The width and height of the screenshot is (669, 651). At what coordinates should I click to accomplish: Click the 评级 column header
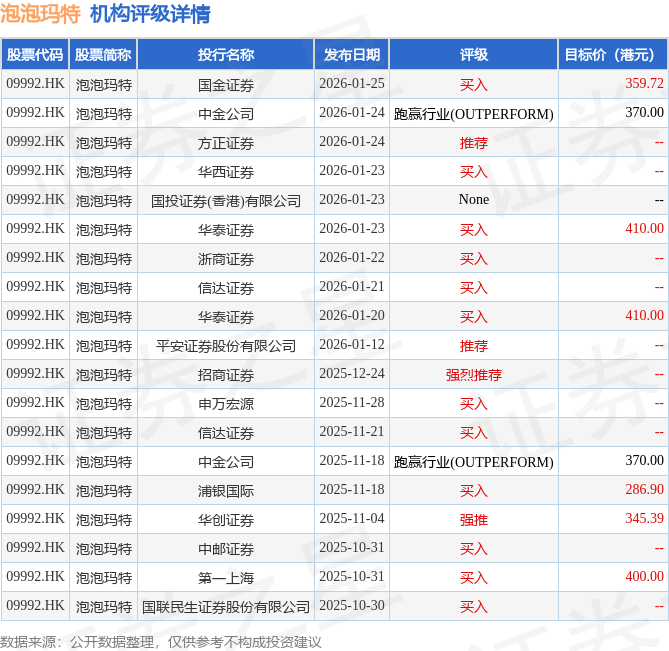[x=474, y=54]
